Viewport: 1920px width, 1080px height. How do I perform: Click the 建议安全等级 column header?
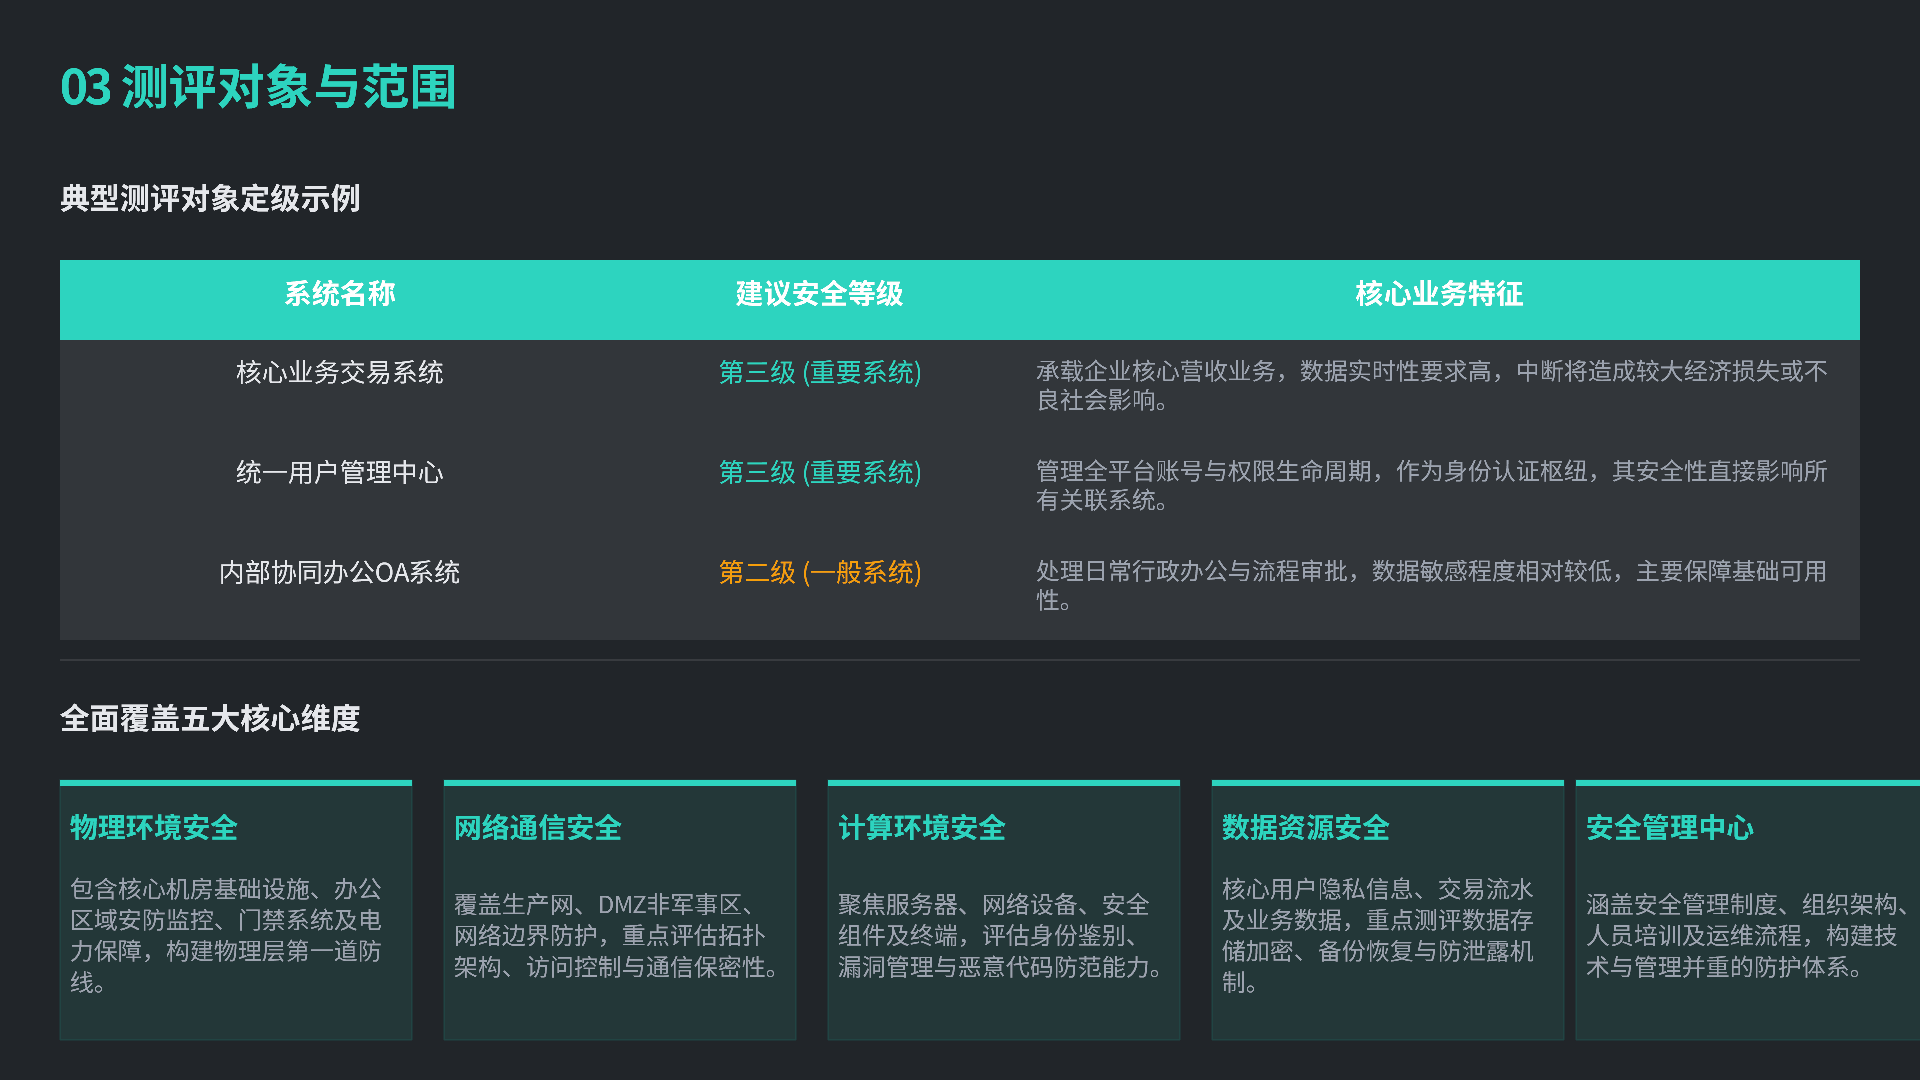pyautogui.click(x=819, y=293)
